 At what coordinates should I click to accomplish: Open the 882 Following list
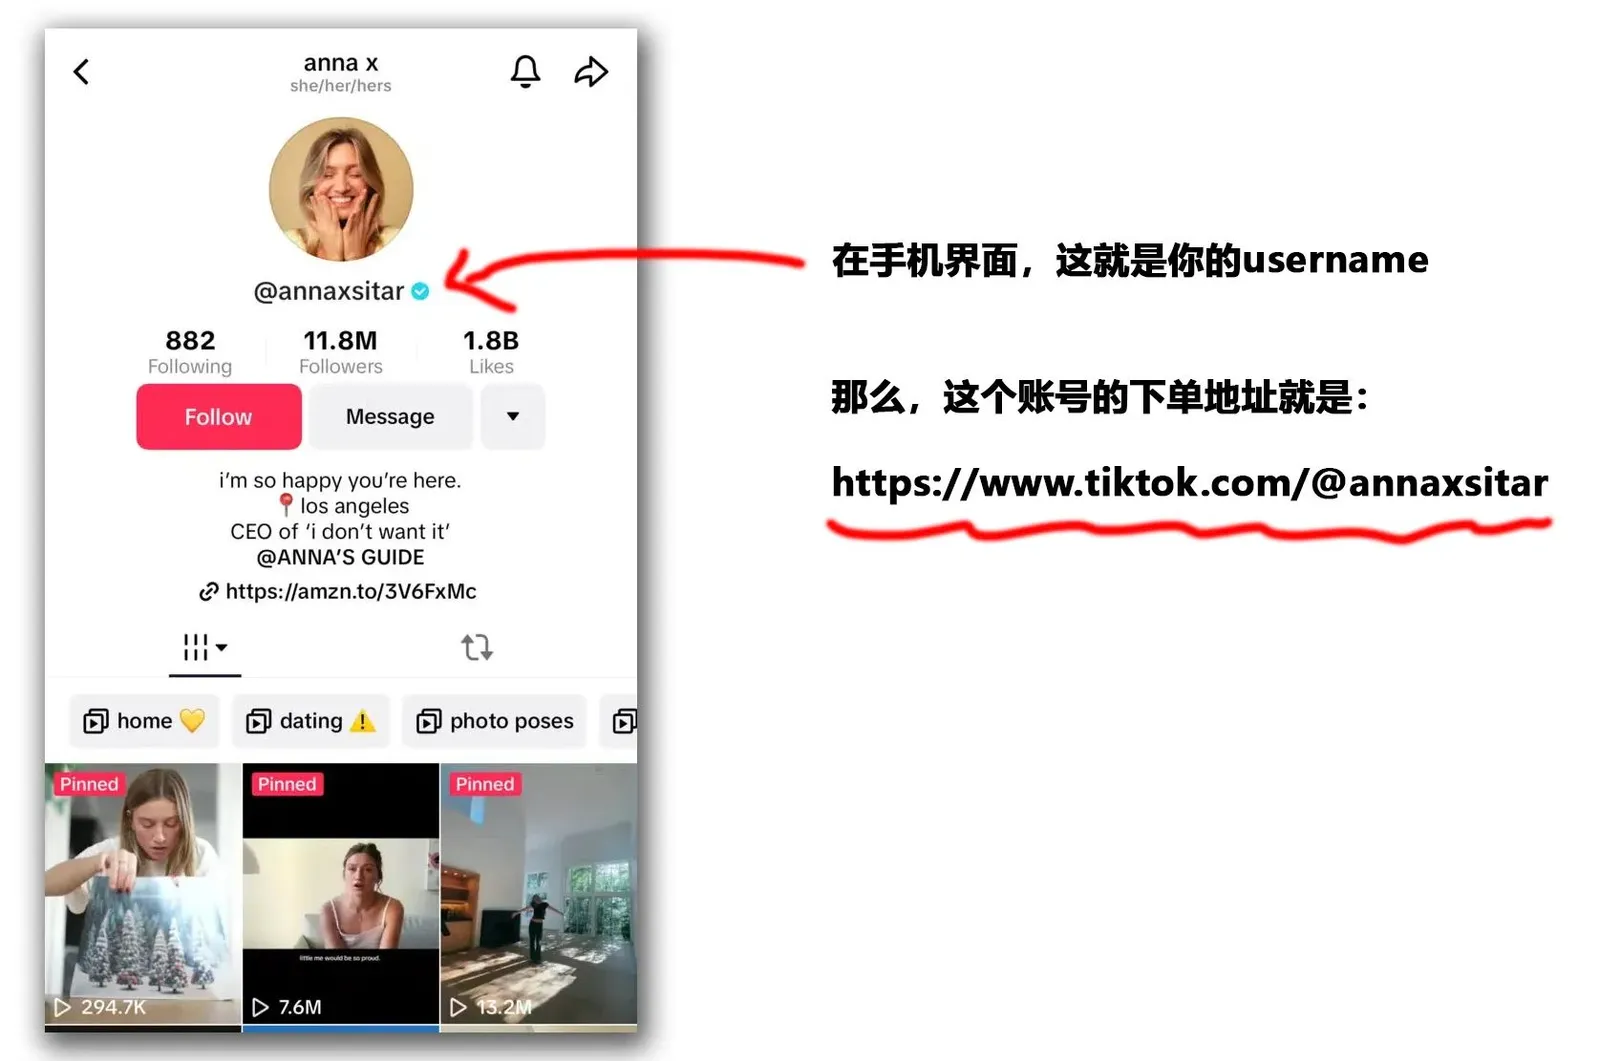(x=190, y=352)
